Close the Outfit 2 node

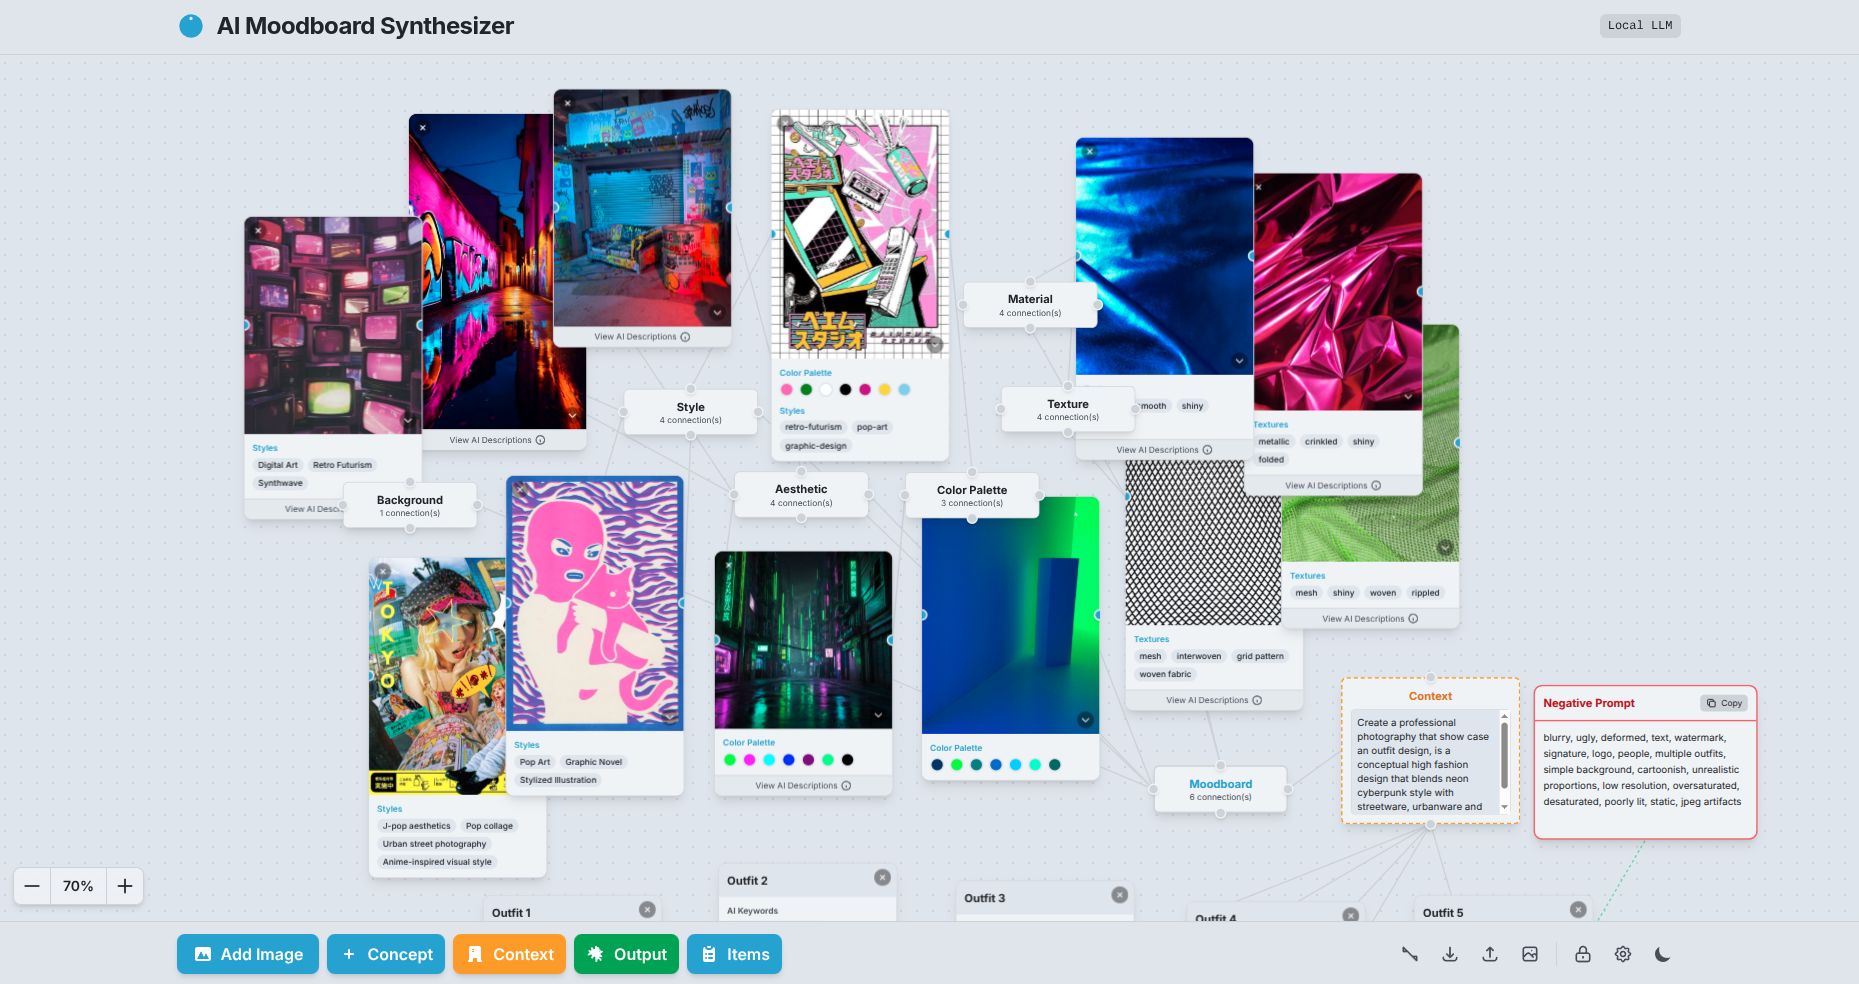pyautogui.click(x=882, y=877)
